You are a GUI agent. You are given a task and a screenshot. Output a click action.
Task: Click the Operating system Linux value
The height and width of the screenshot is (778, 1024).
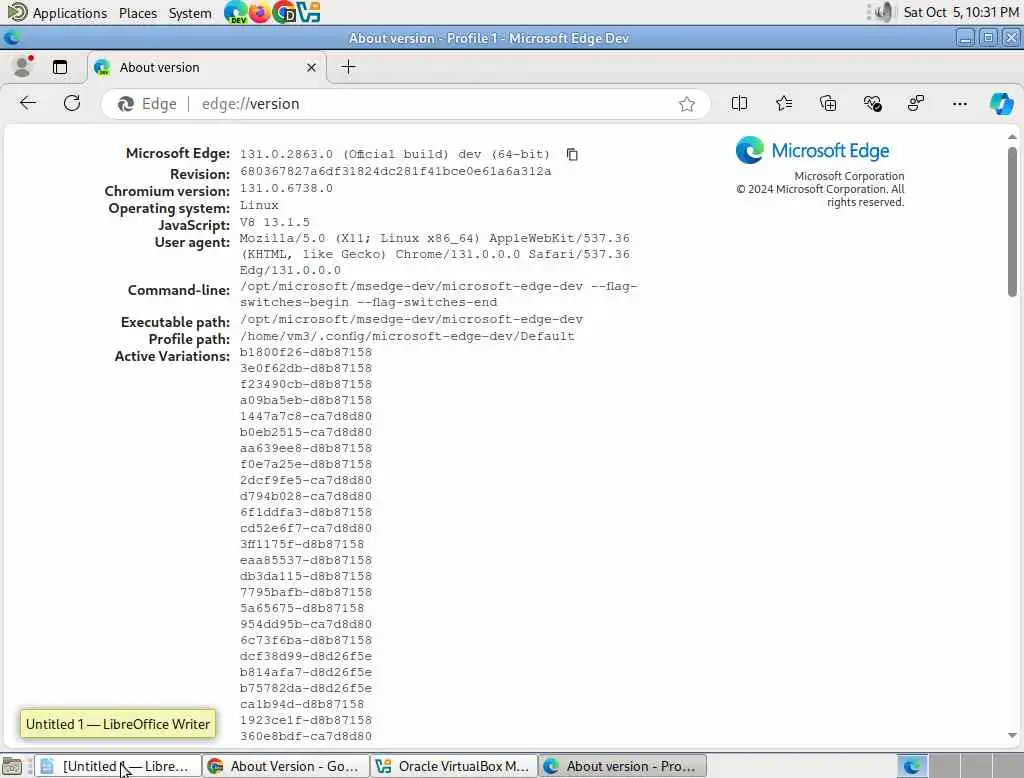click(x=259, y=205)
